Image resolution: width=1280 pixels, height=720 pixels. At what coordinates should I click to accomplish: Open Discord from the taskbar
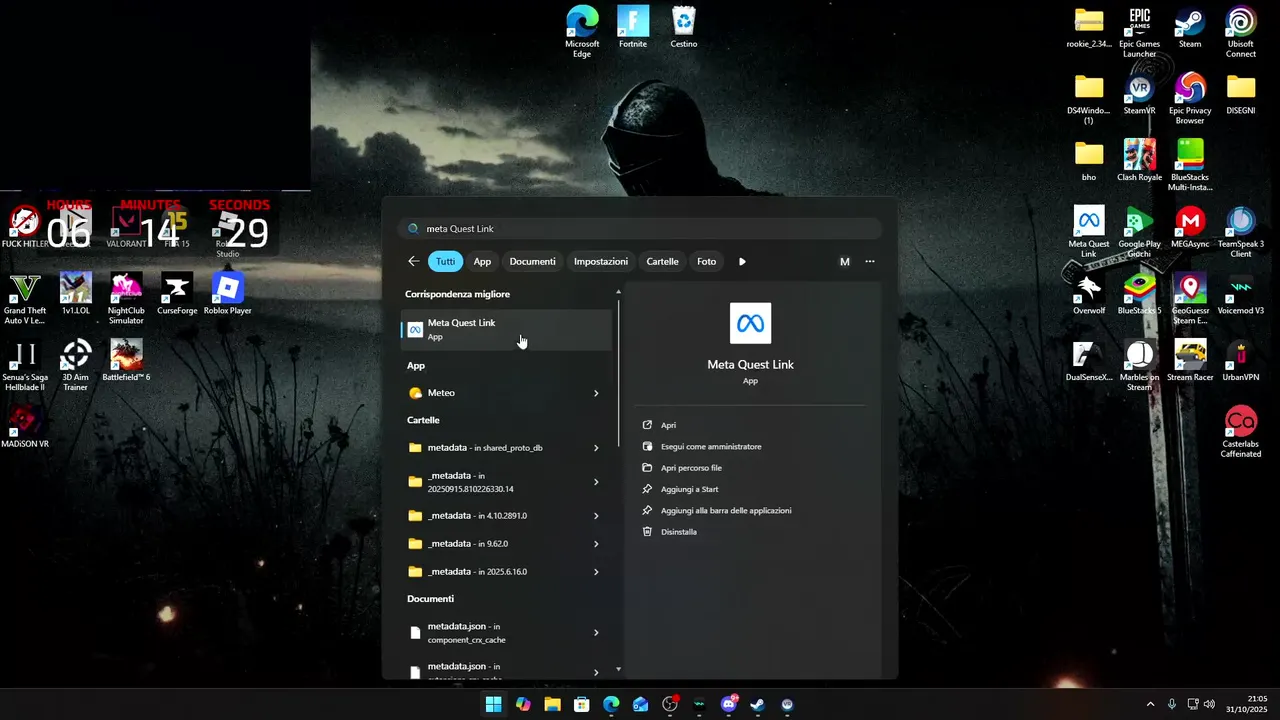click(x=729, y=704)
